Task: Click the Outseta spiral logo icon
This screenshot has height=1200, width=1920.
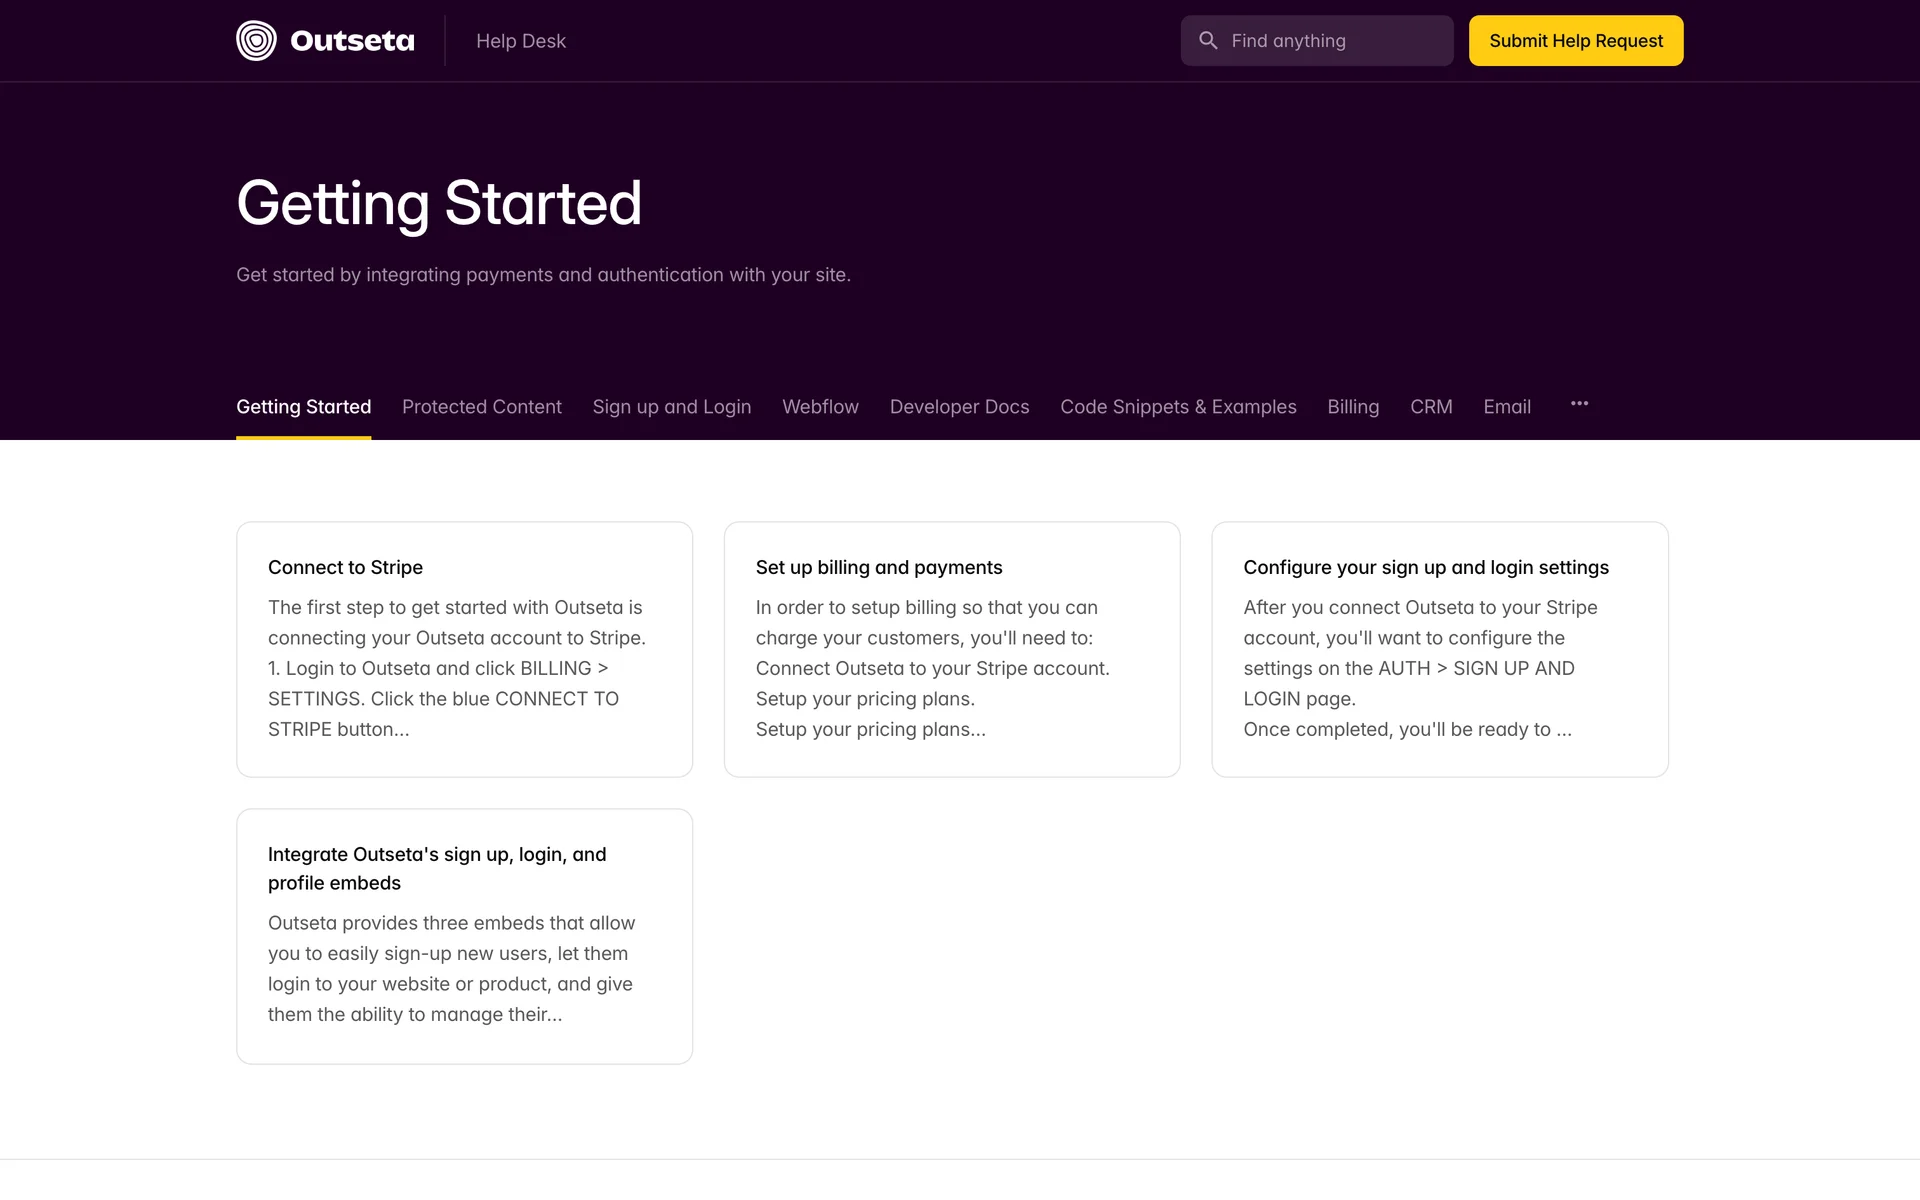Action: click(x=256, y=41)
